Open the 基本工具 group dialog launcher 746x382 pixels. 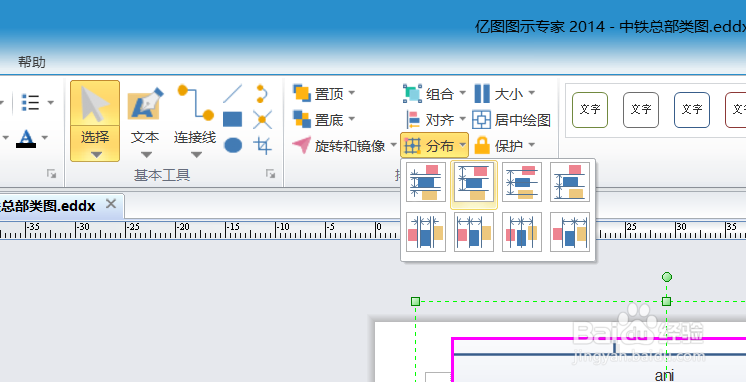[x=270, y=174]
